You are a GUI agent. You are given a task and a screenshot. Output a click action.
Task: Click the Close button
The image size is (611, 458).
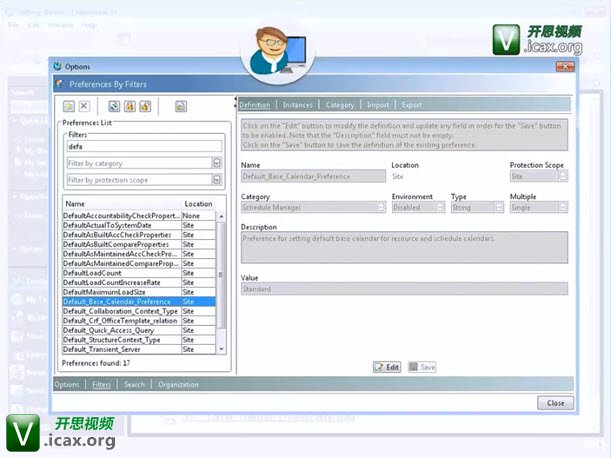(555, 403)
